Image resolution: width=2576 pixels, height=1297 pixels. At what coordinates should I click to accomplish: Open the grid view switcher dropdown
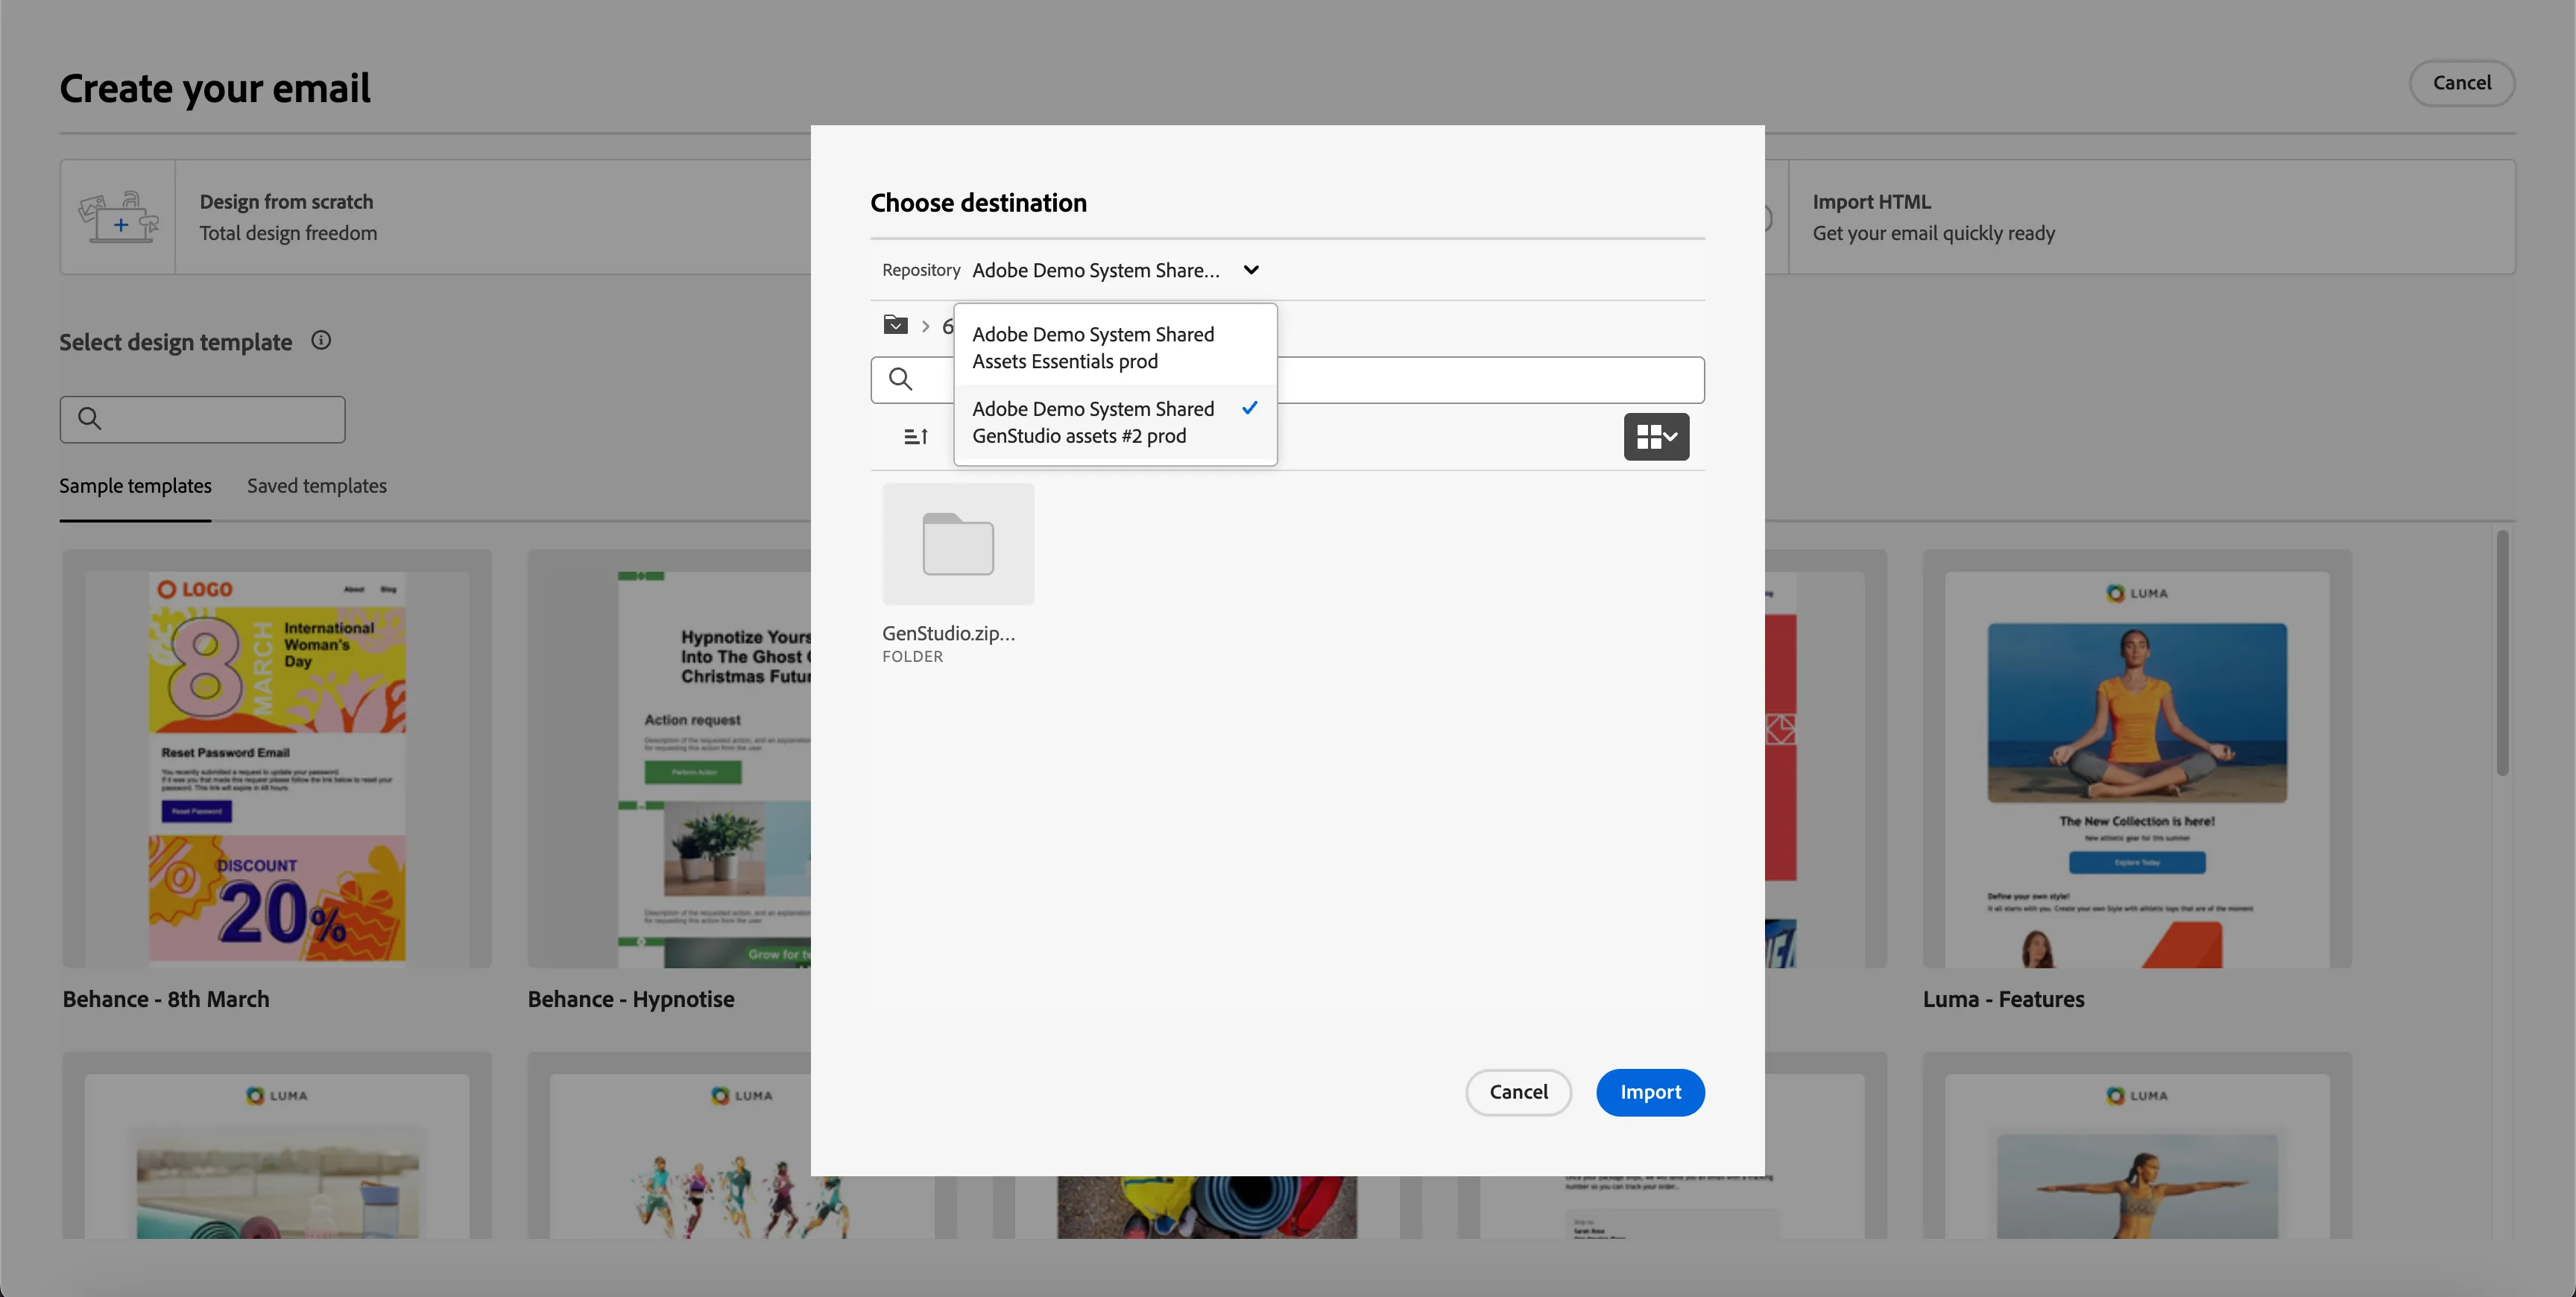1656,437
